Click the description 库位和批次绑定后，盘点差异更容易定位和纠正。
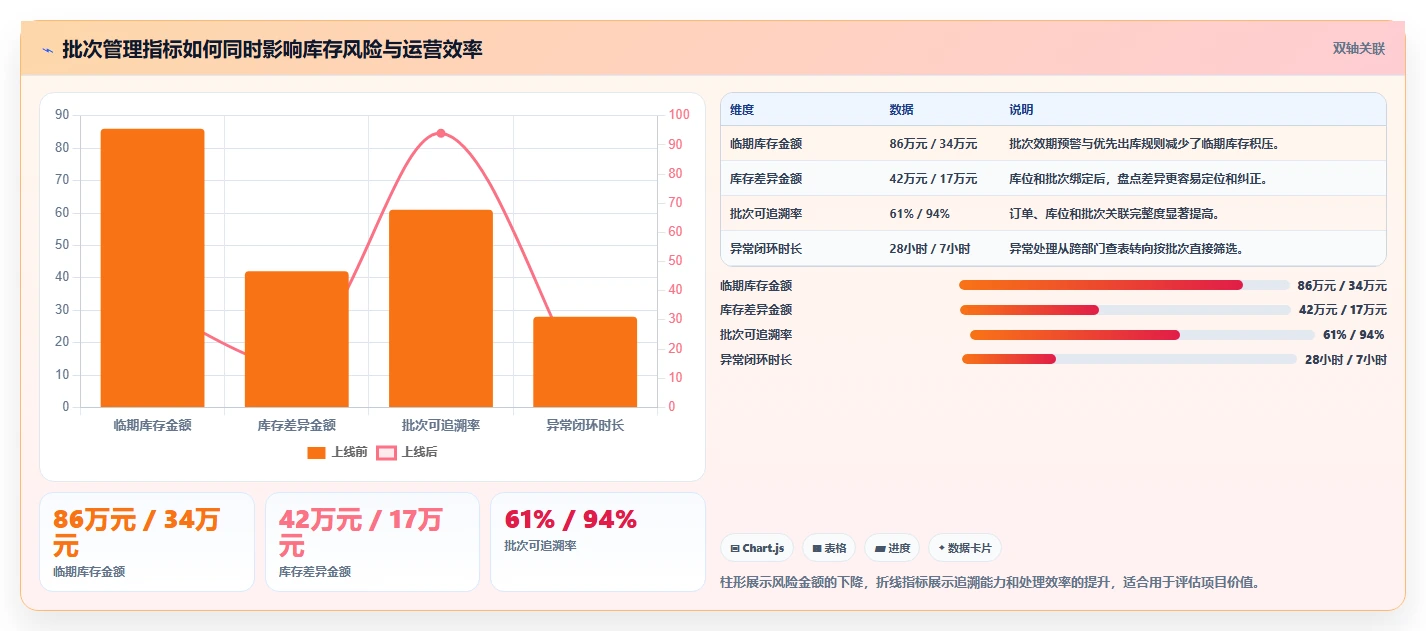1426x631 pixels. pos(1139,179)
